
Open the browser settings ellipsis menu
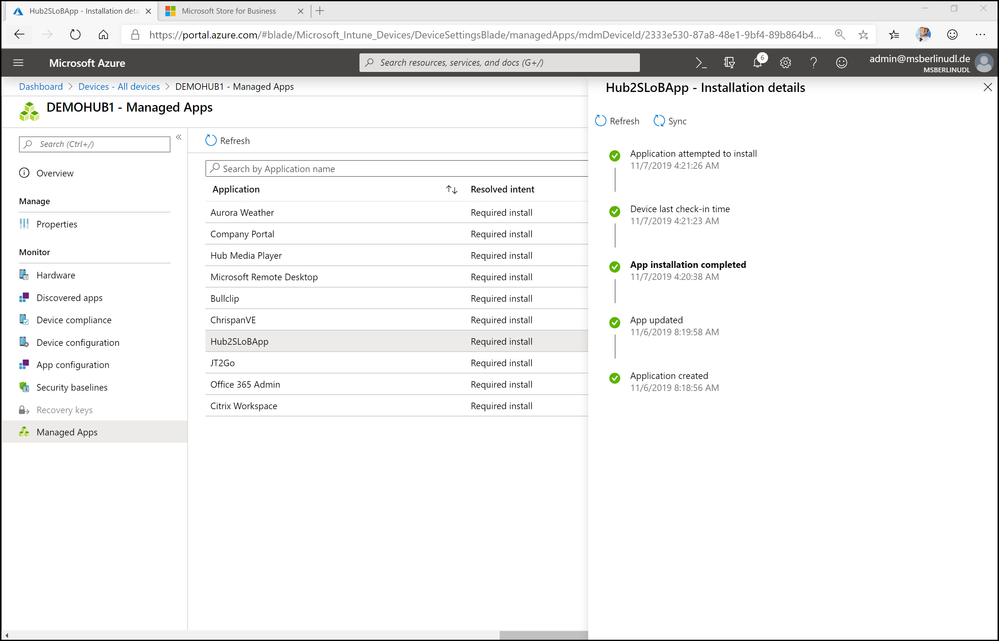(980, 34)
